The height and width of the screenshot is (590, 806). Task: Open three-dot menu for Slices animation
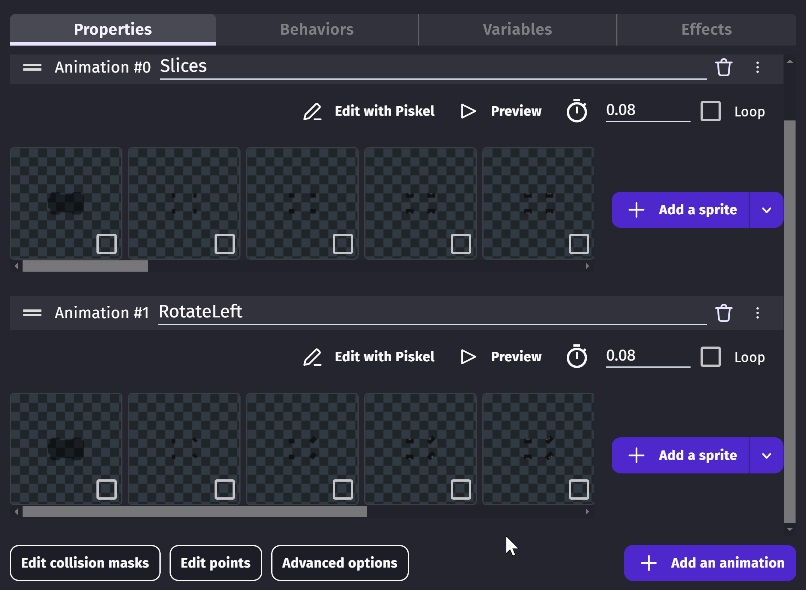[757, 67]
